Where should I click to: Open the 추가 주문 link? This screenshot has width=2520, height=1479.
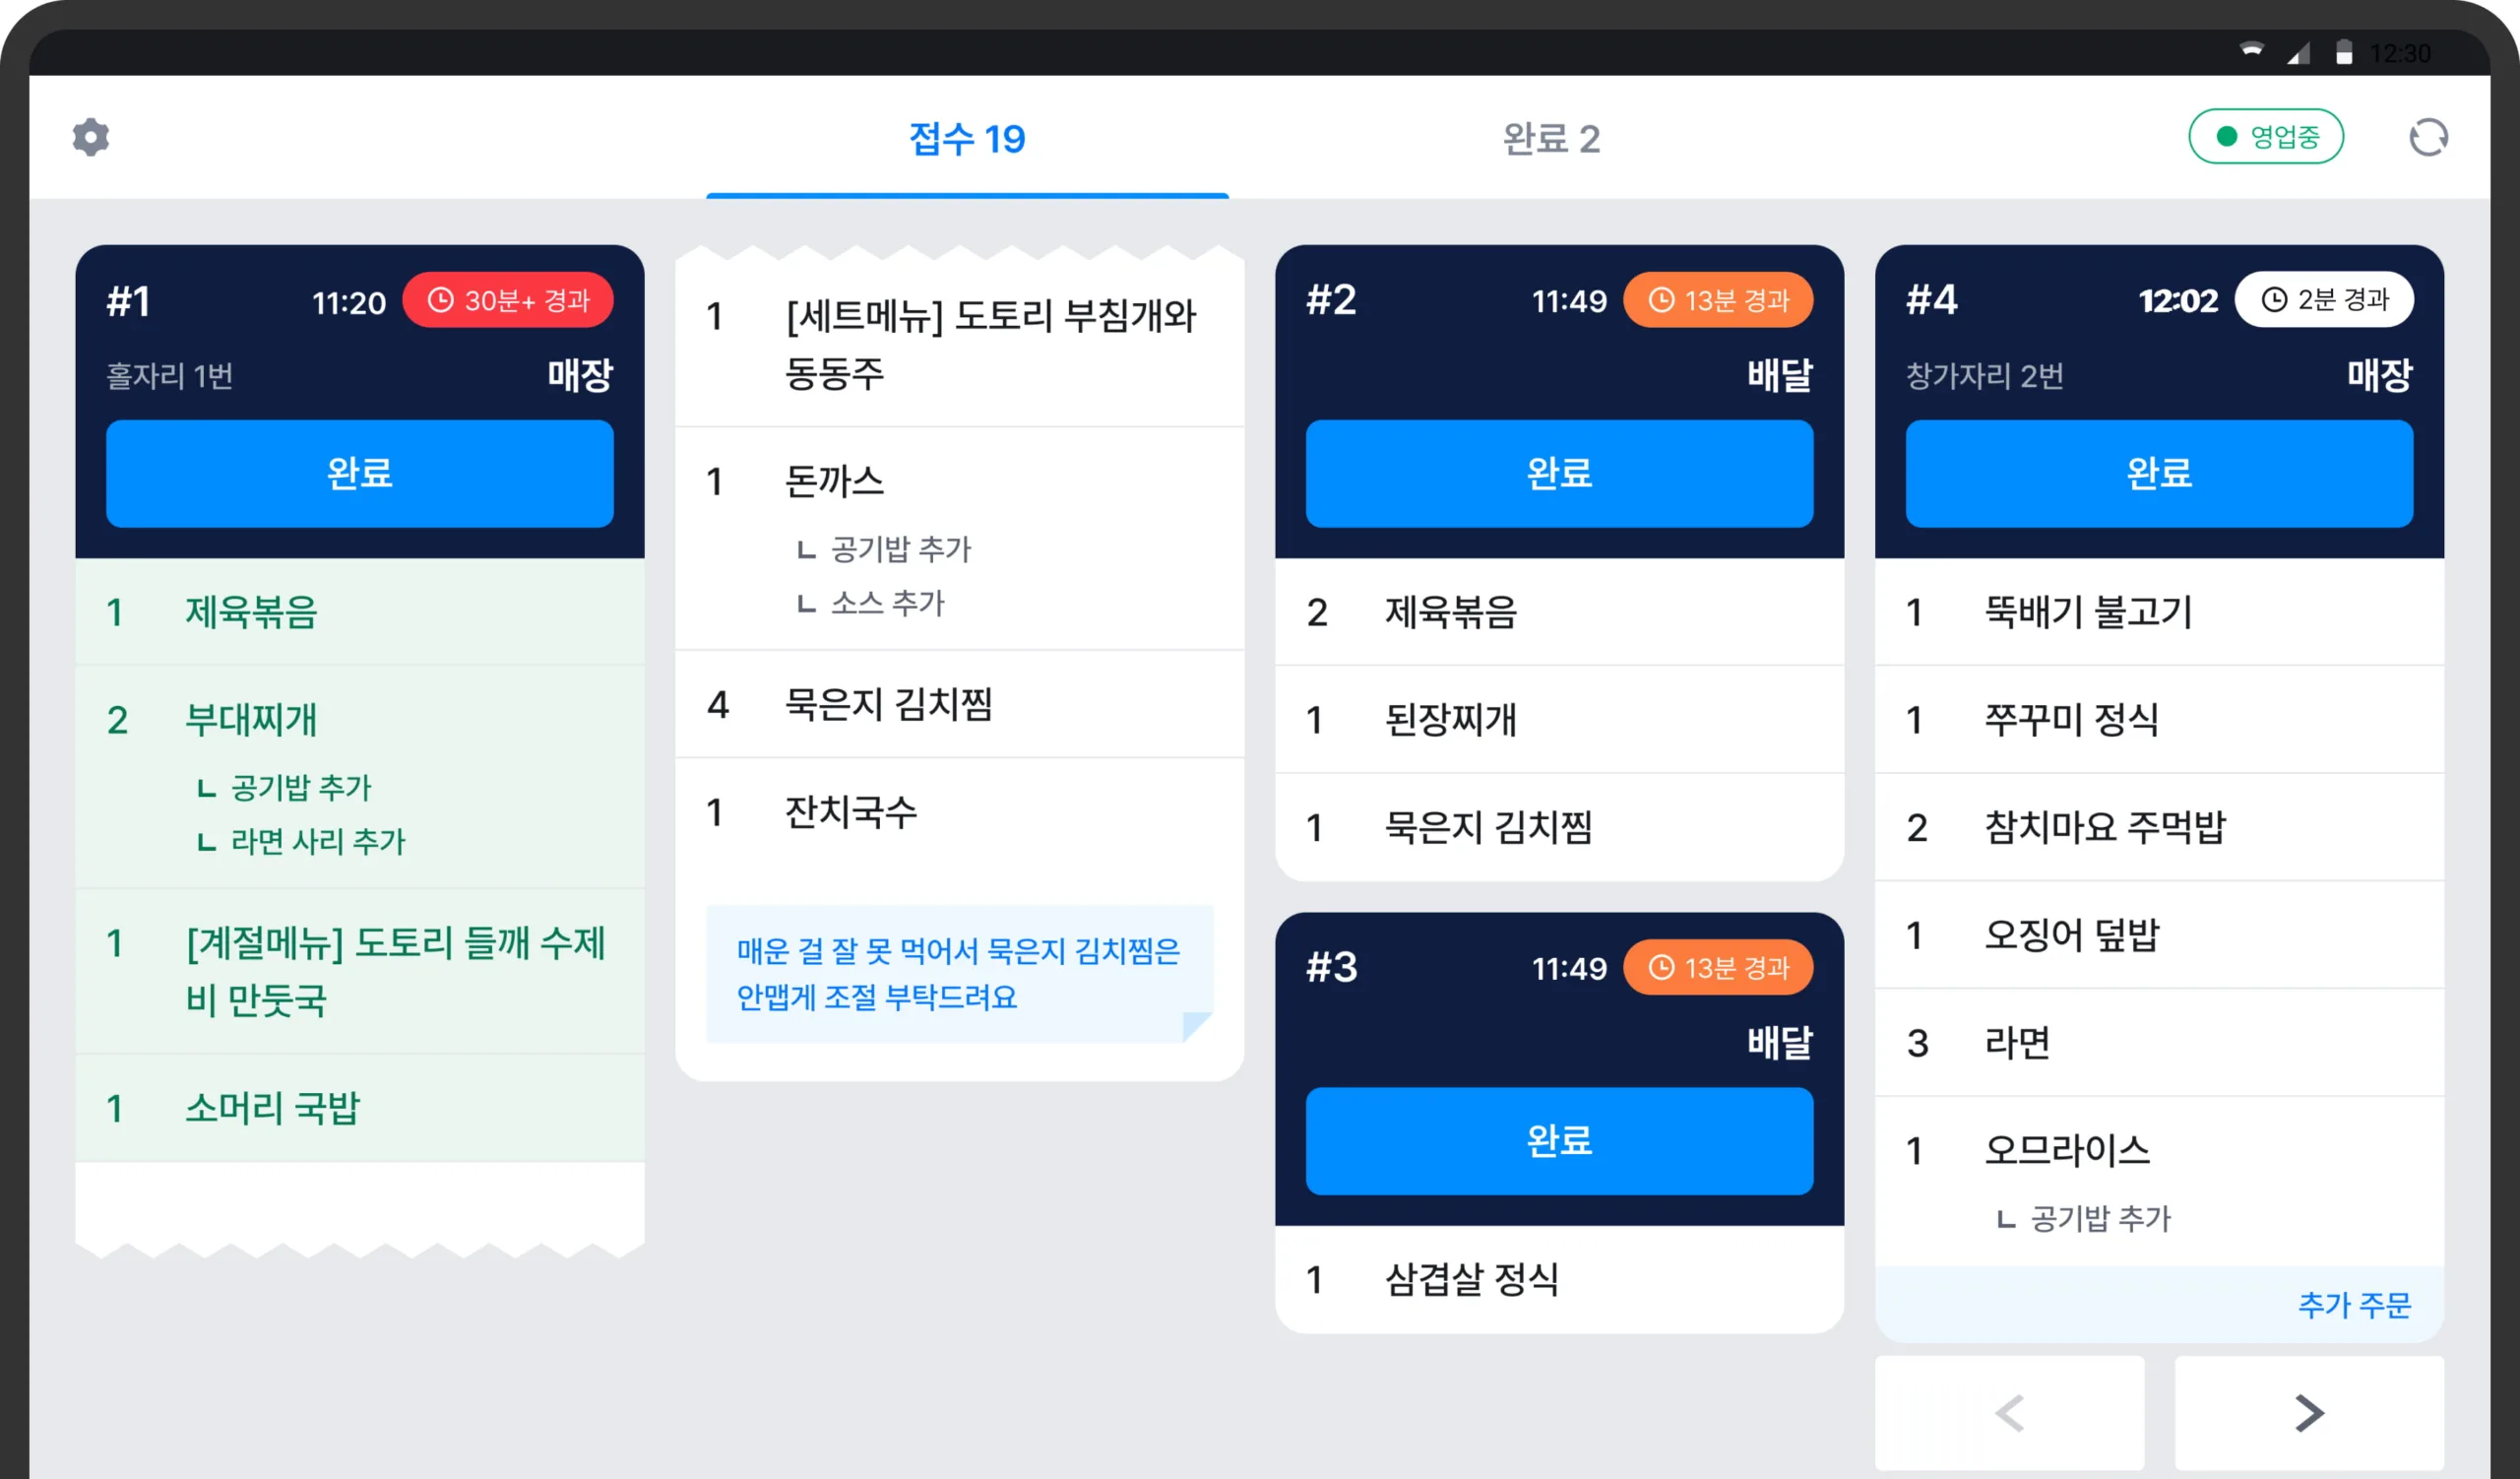tap(2353, 1304)
